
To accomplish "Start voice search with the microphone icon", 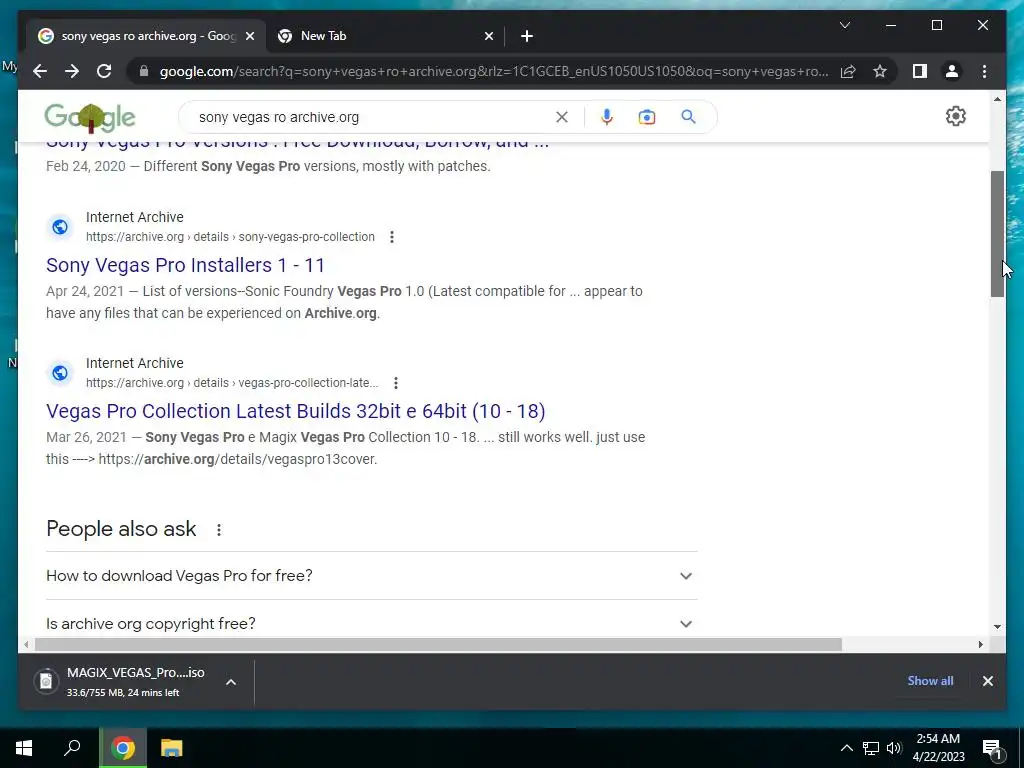I will pyautogui.click(x=607, y=117).
